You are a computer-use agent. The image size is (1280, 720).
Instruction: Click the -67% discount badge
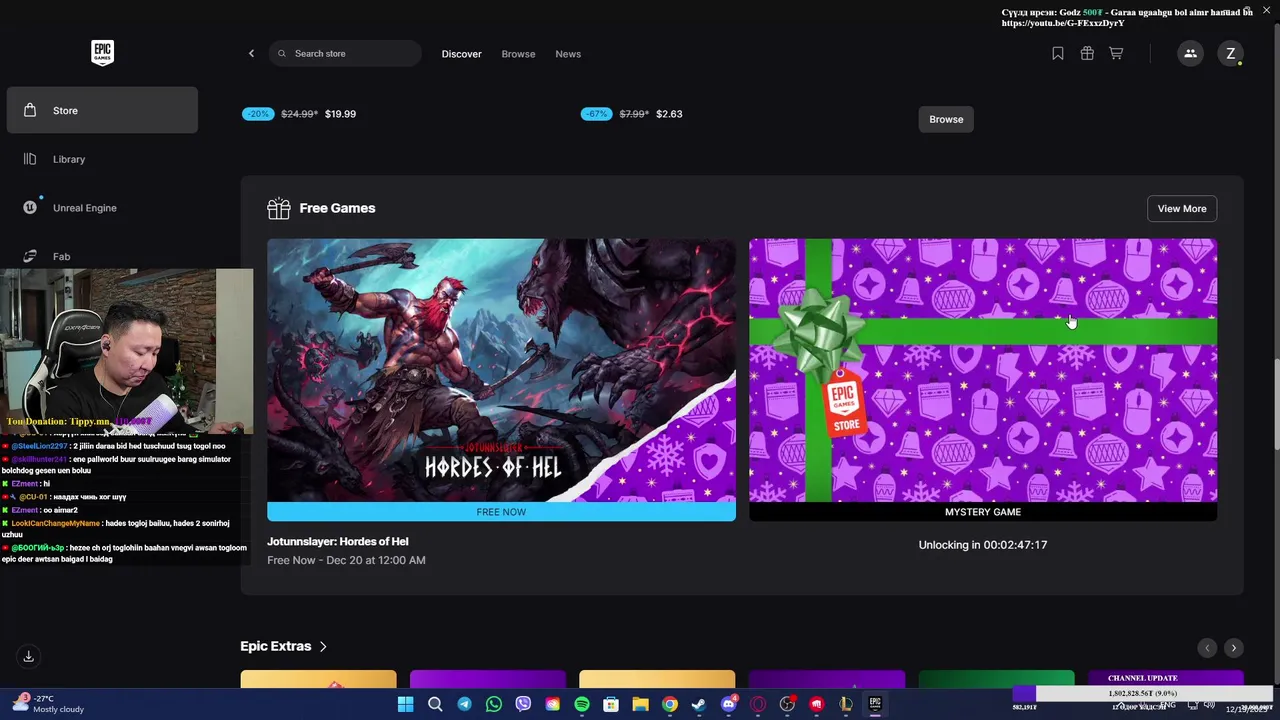(597, 114)
